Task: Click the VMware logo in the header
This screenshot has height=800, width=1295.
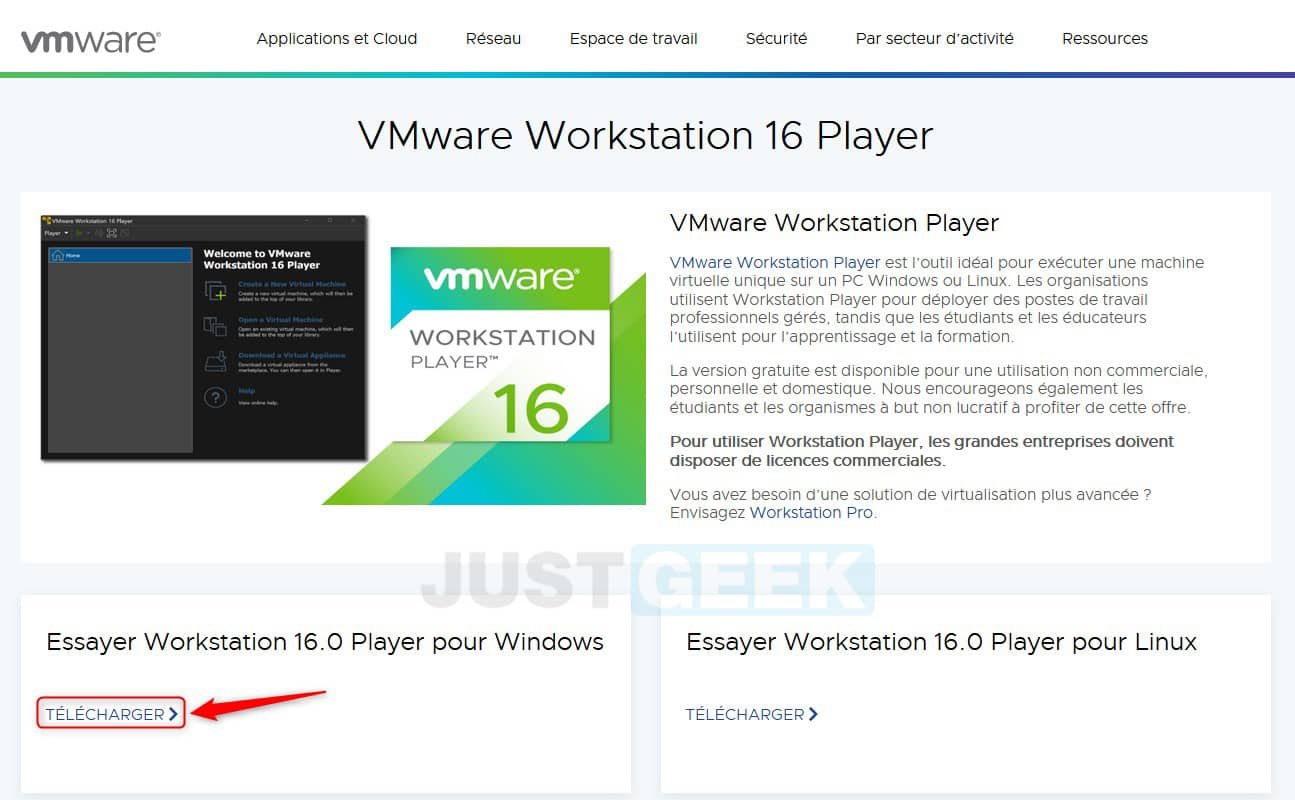Action: (90, 40)
